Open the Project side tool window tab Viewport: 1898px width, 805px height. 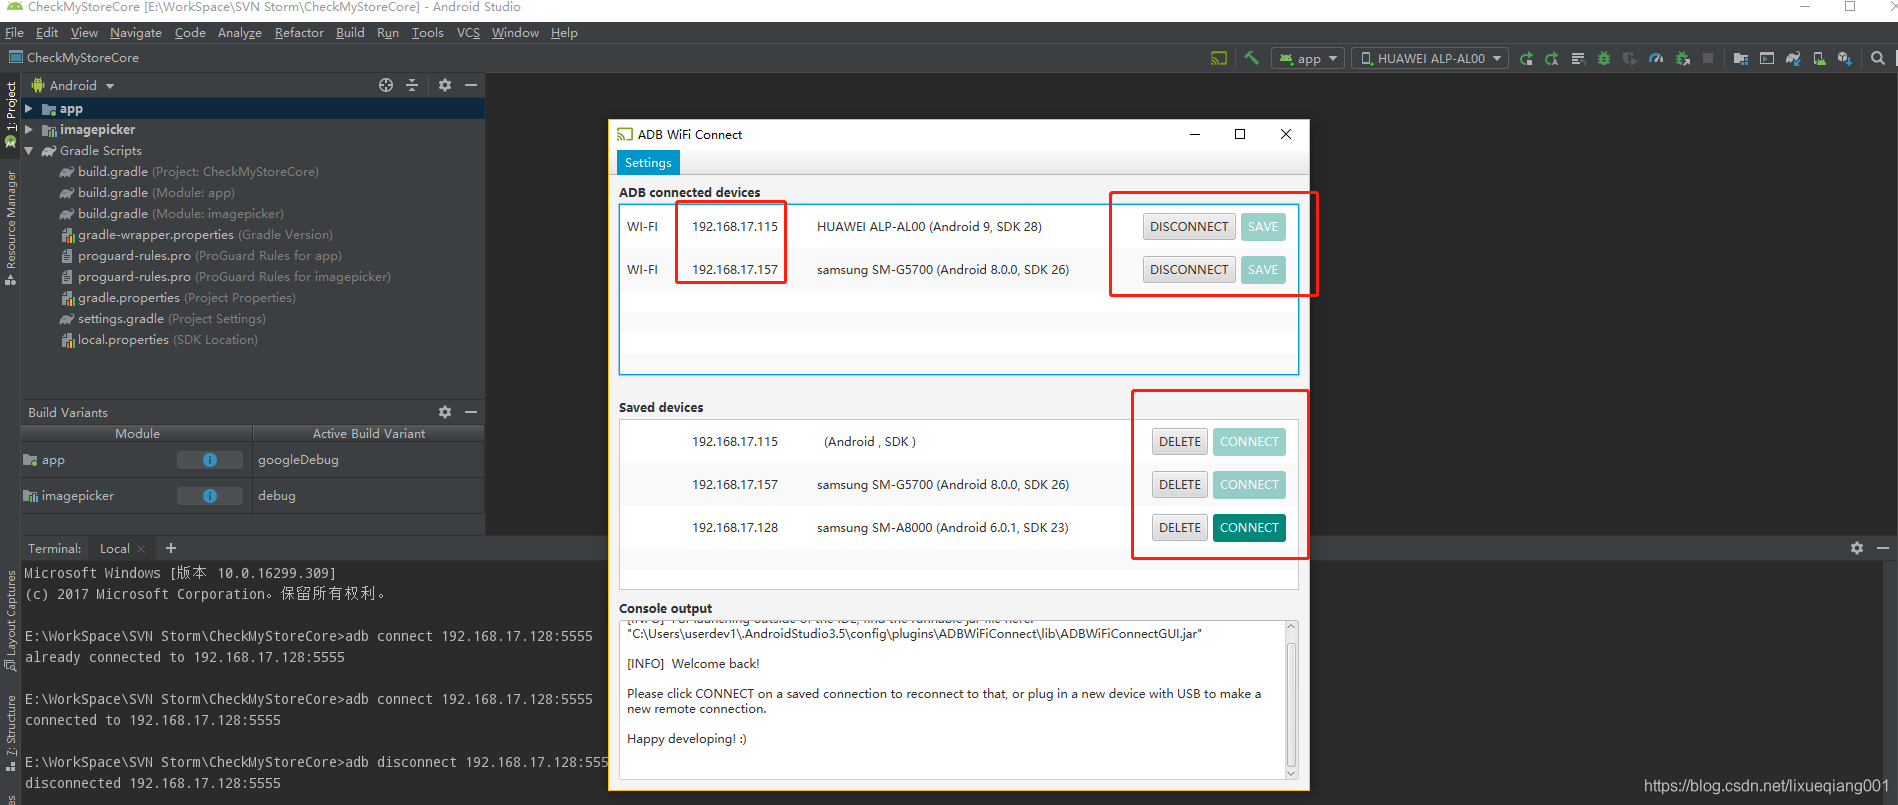click(x=11, y=114)
